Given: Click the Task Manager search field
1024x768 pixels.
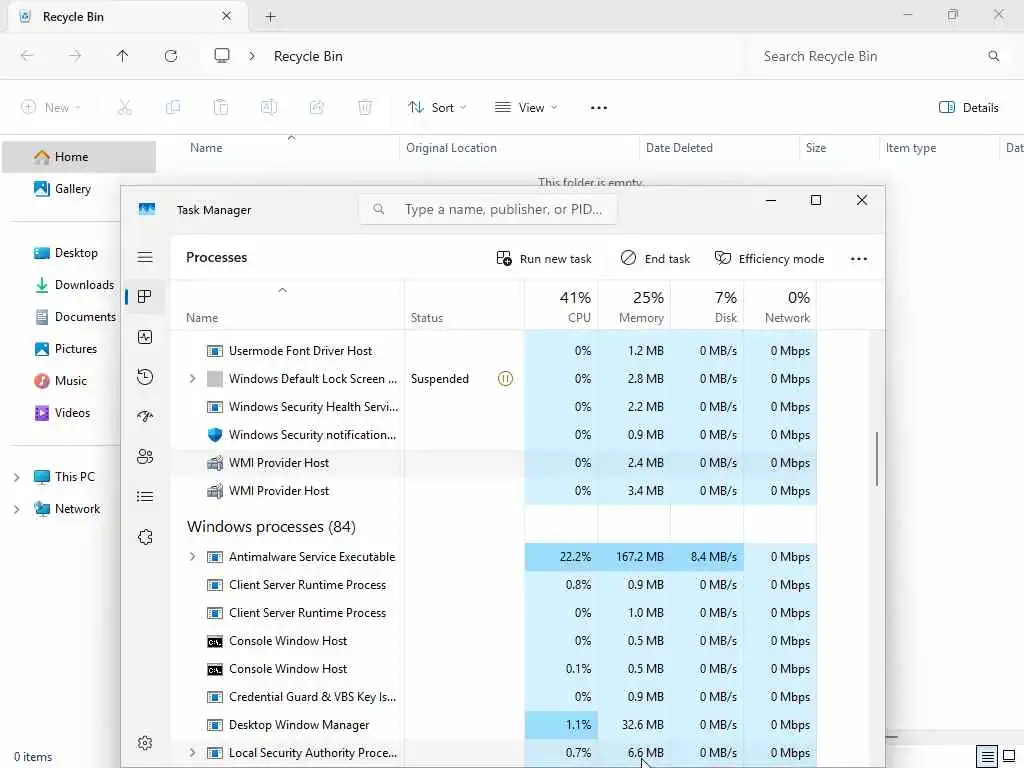Looking at the screenshot, I should (488, 210).
